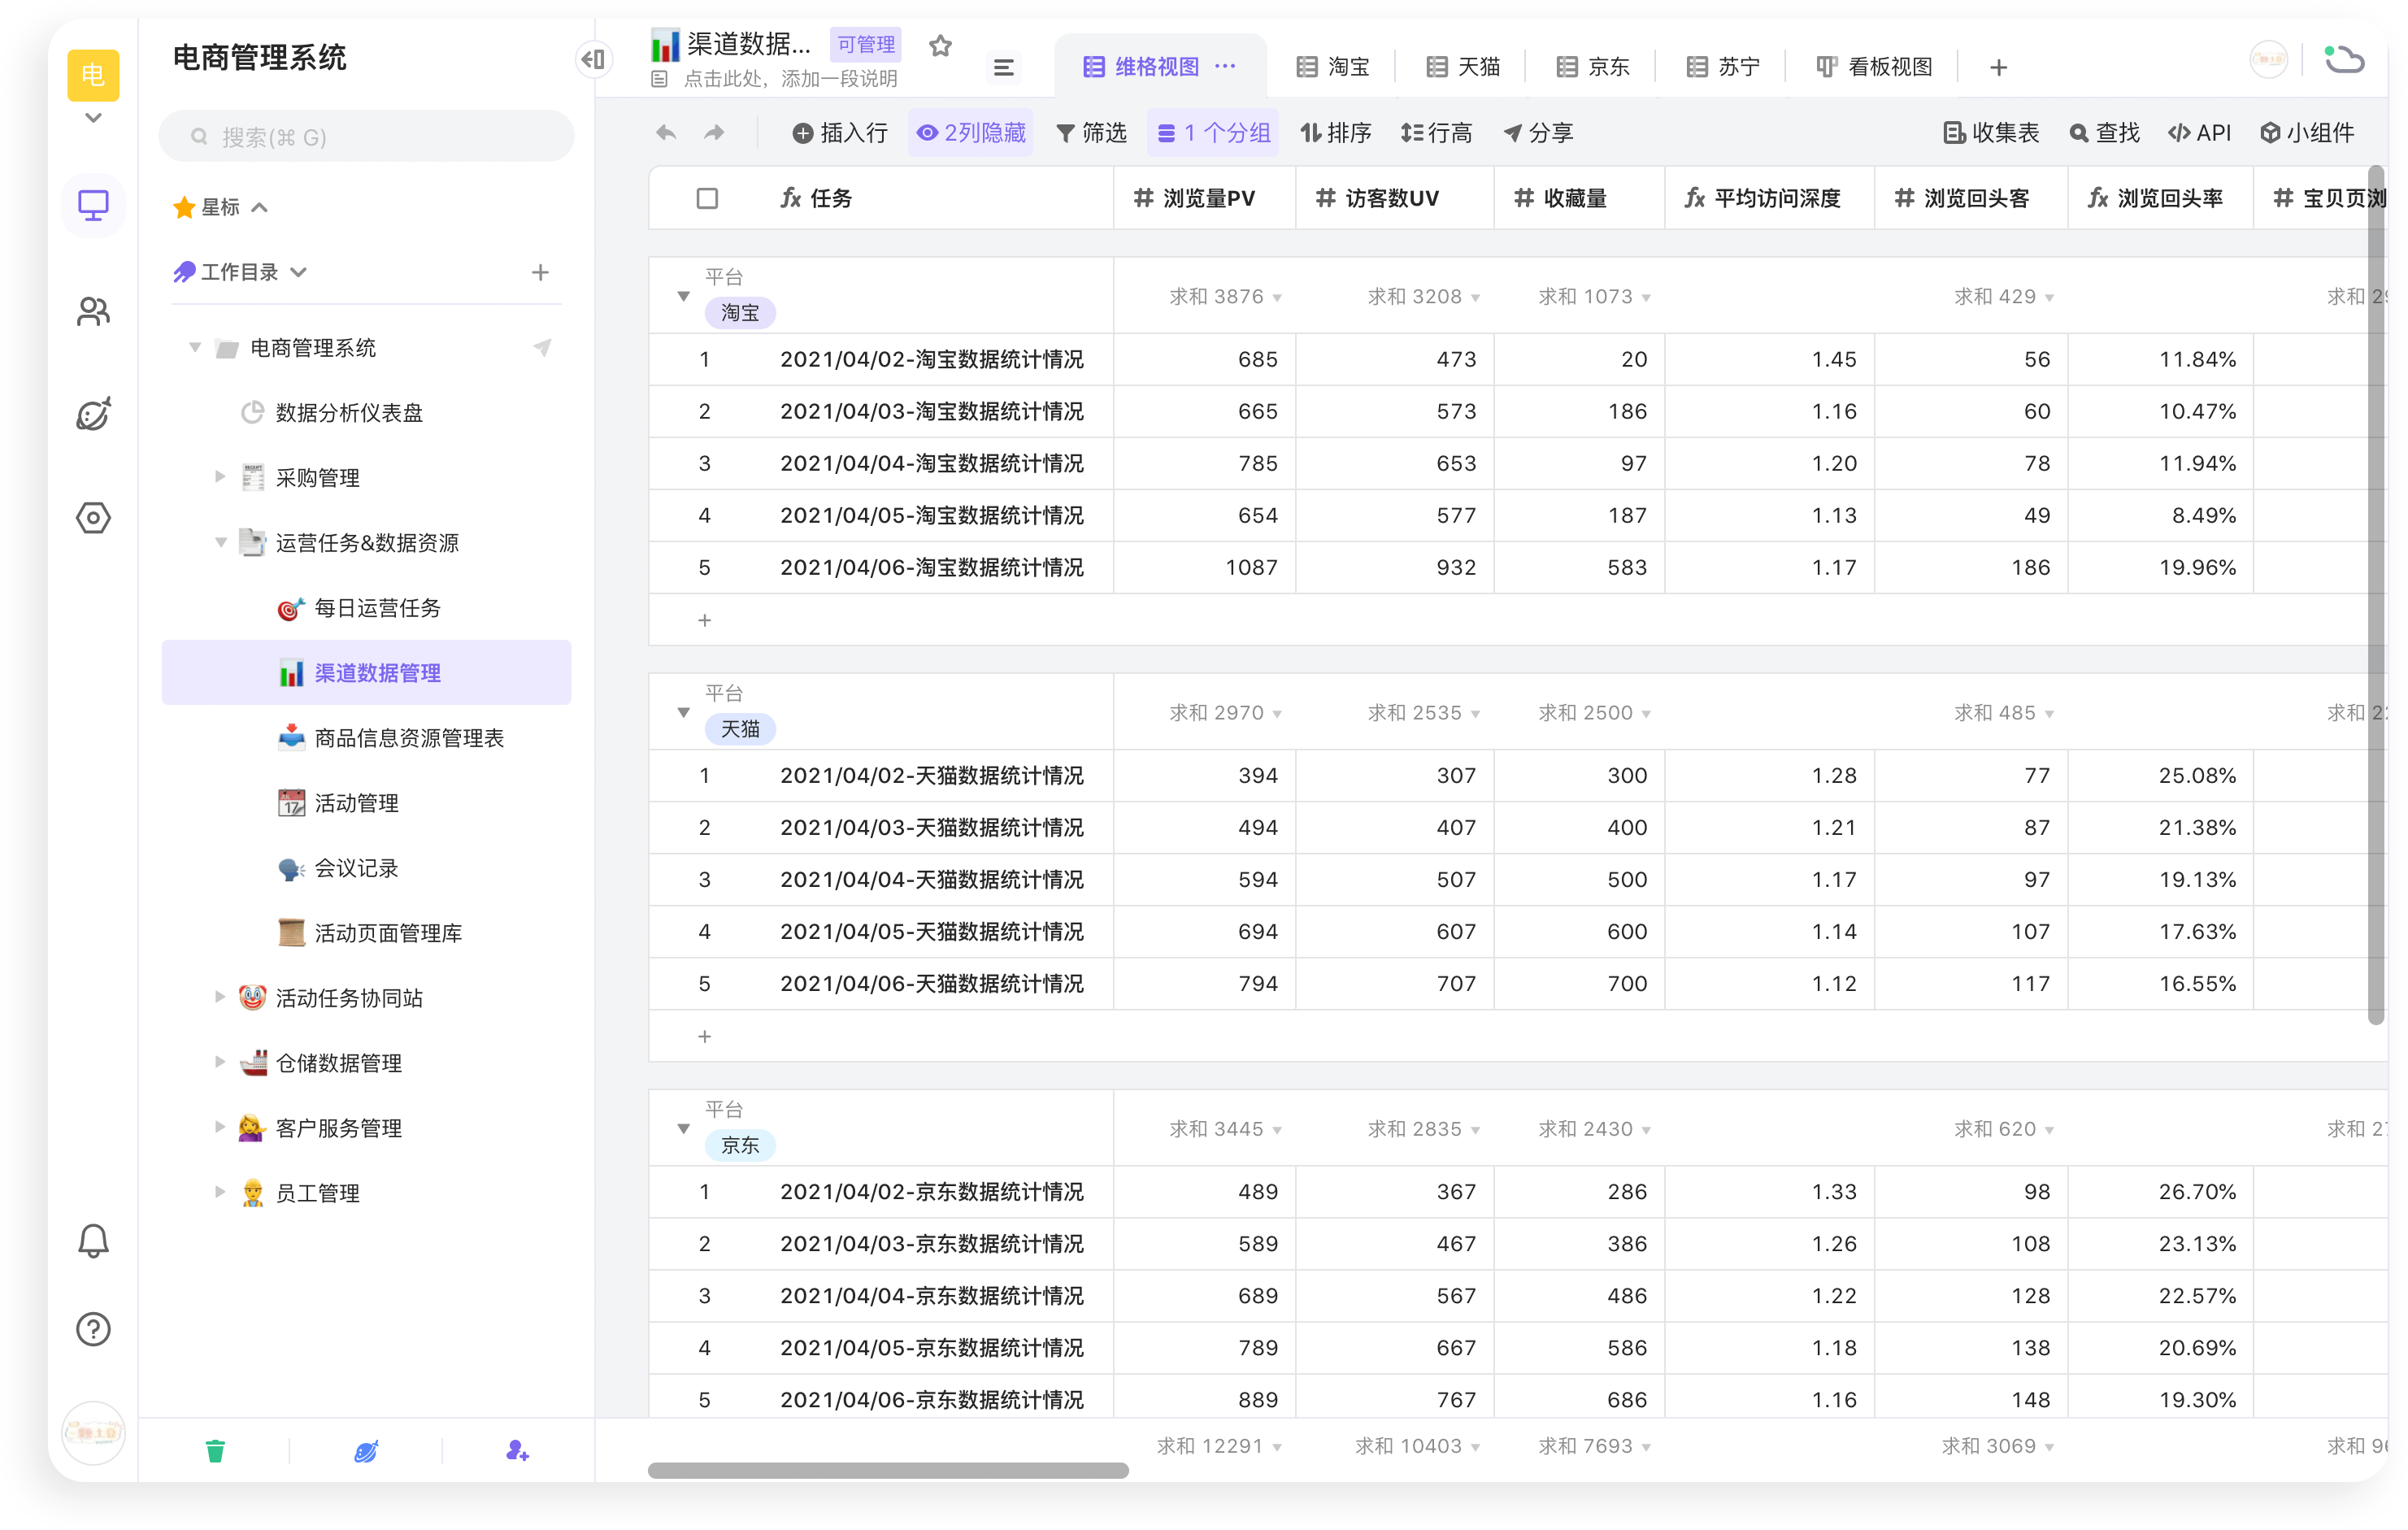The image size is (2408, 1530).
Task: Collapse the sidebar panel toggle
Action: click(x=594, y=60)
